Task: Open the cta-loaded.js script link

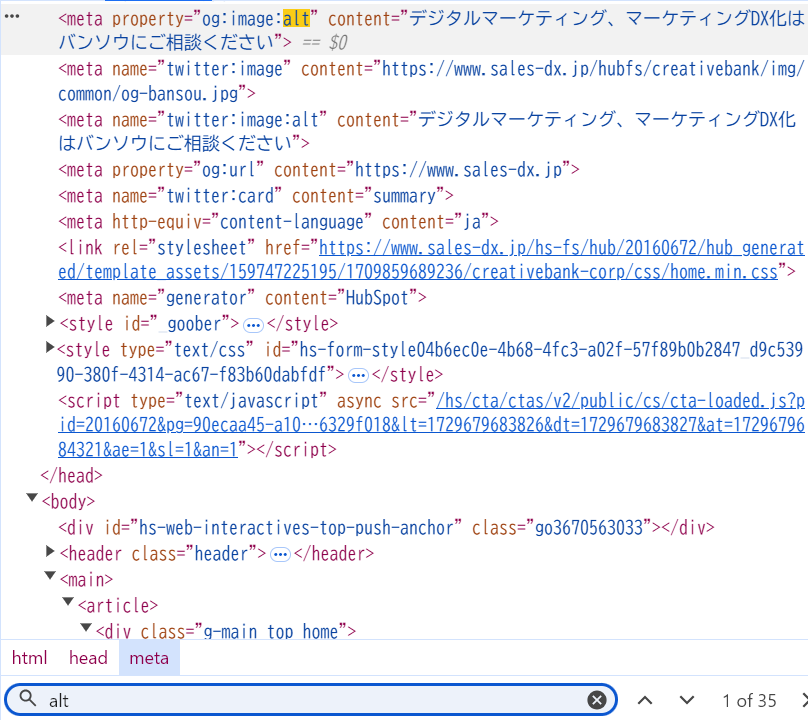Action: click(431, 425)
